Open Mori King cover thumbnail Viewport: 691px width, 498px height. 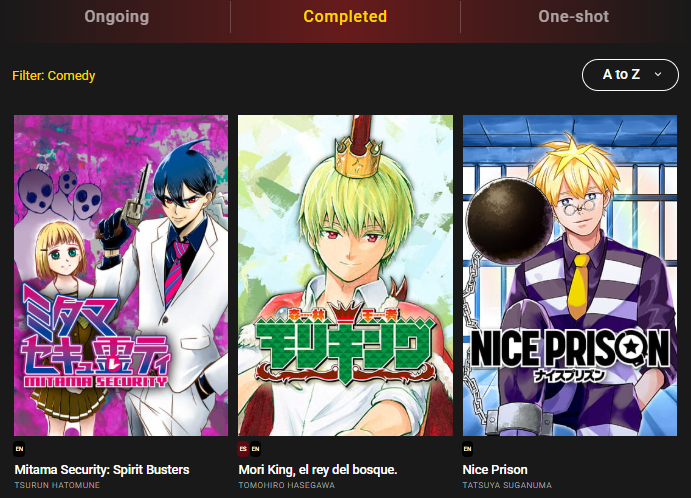tap(346, 275)
